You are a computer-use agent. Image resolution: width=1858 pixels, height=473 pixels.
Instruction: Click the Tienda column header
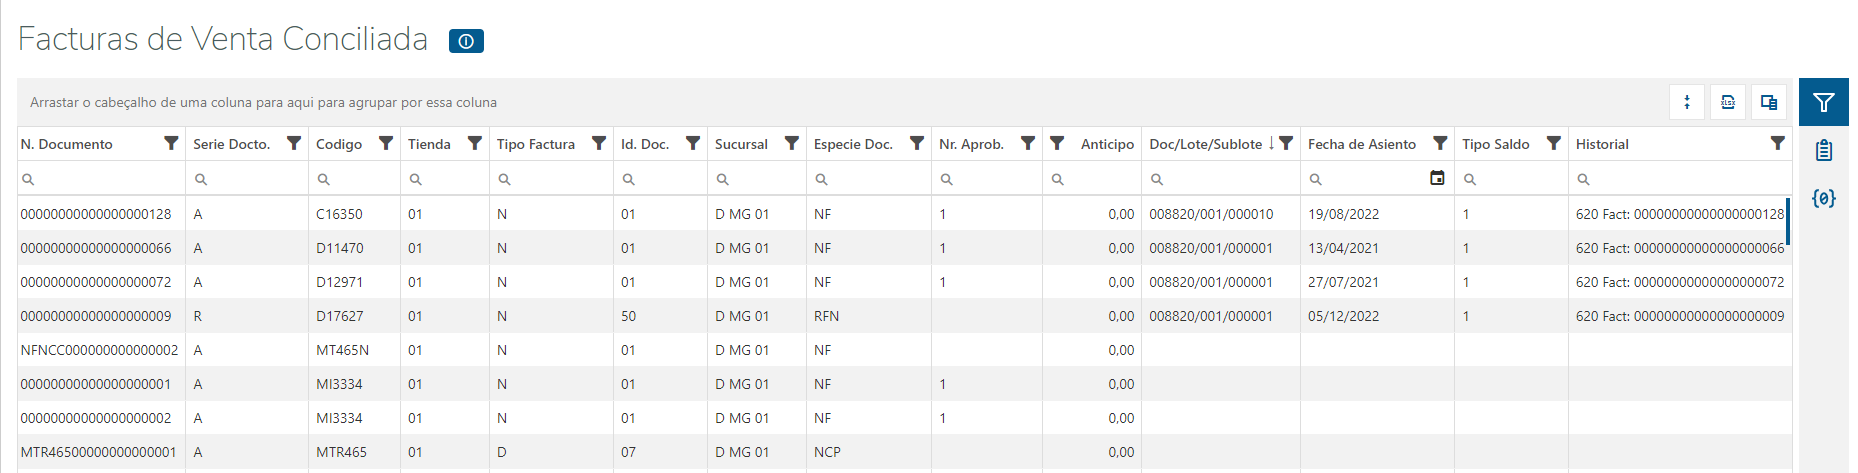pos(429,144)
